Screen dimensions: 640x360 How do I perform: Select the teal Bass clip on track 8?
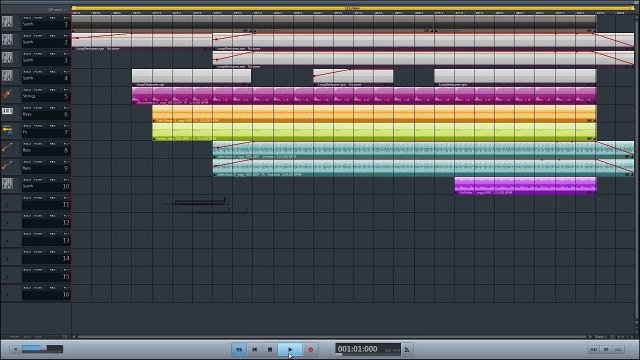coord(423,149)
